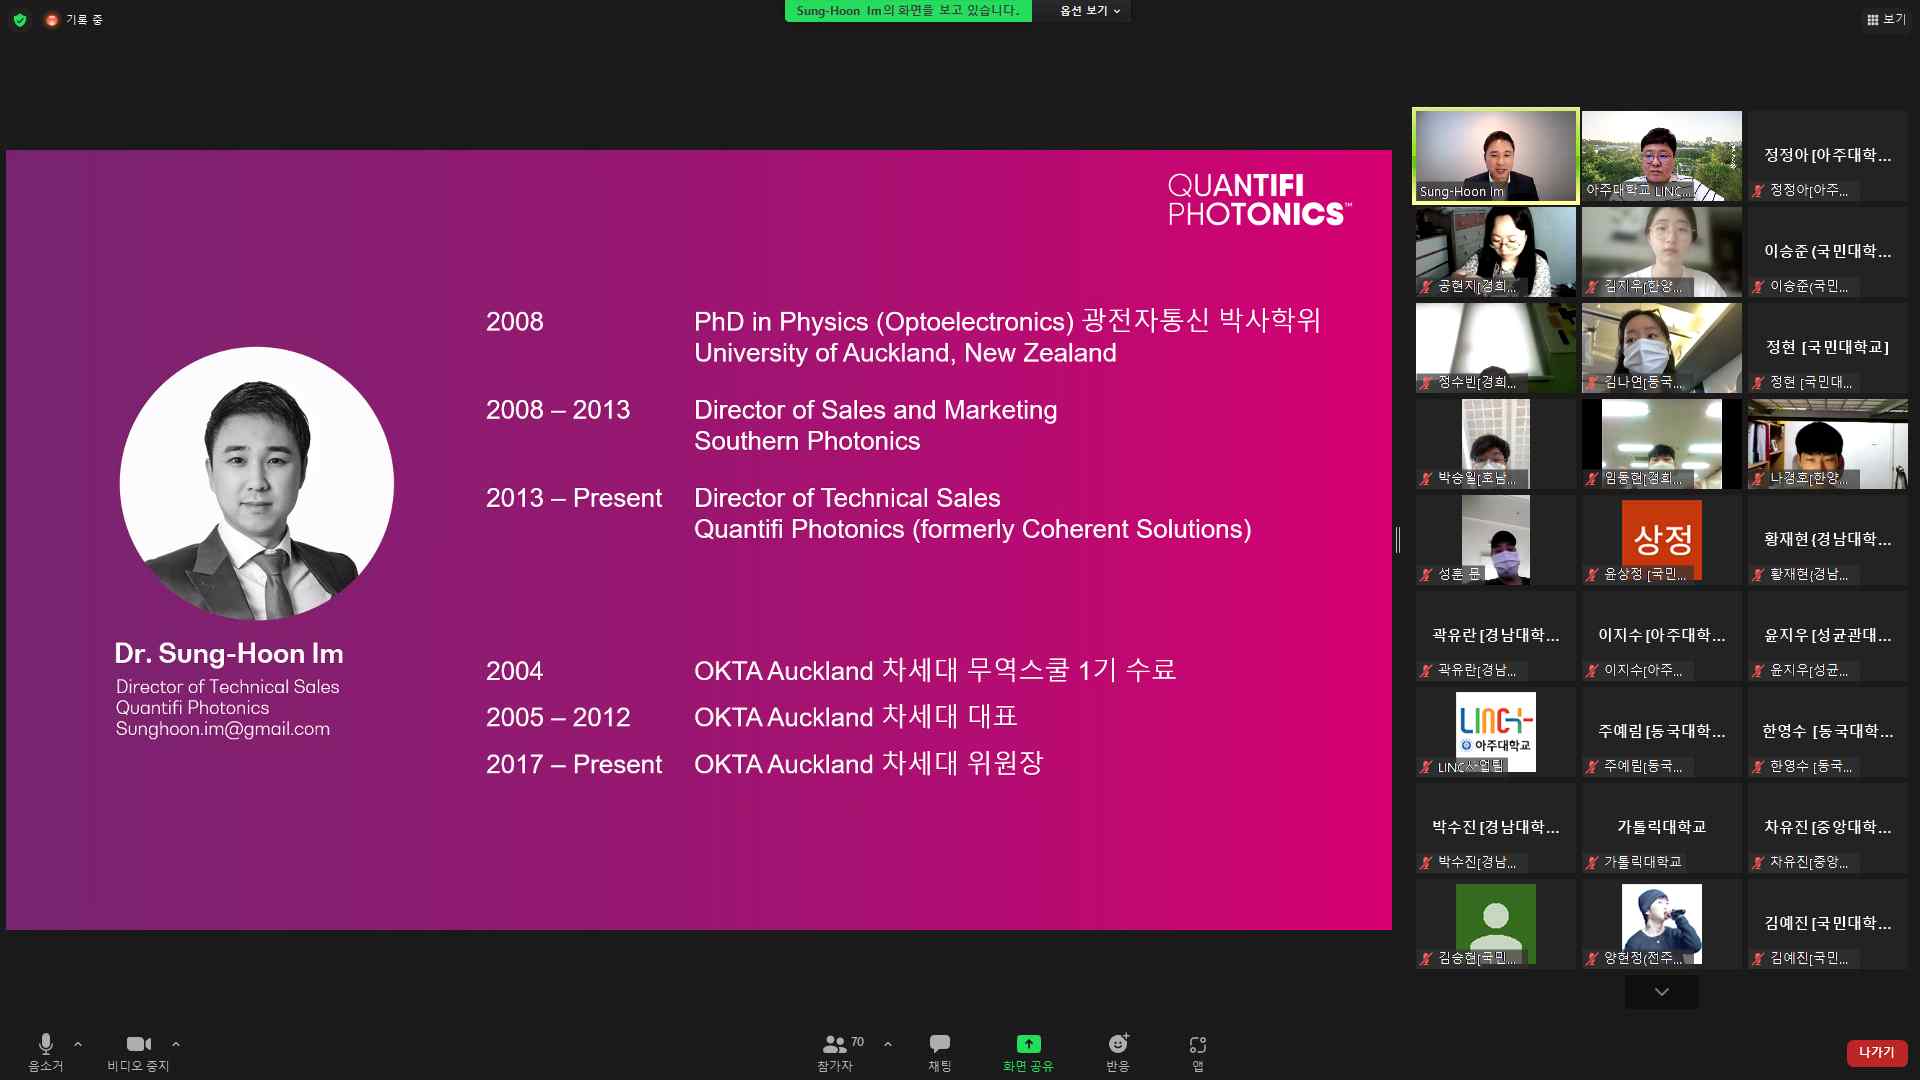Expand participants options arrow

[x=888, y=1044]
